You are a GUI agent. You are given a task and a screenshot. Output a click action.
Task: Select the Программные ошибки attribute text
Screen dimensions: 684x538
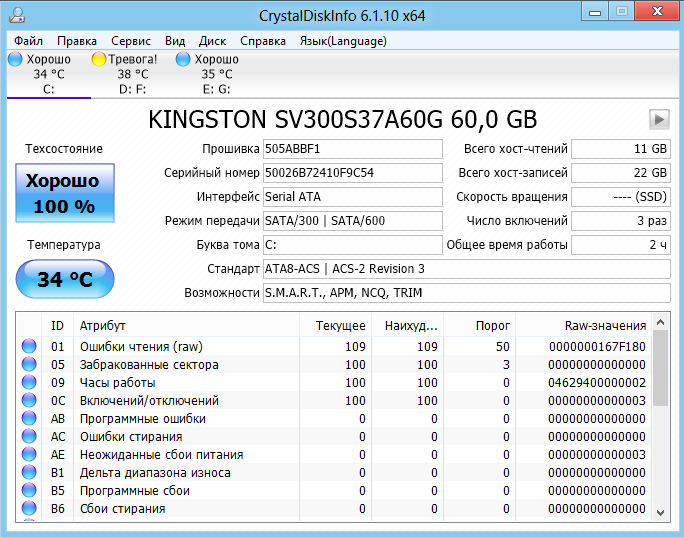tap(143, 418)
